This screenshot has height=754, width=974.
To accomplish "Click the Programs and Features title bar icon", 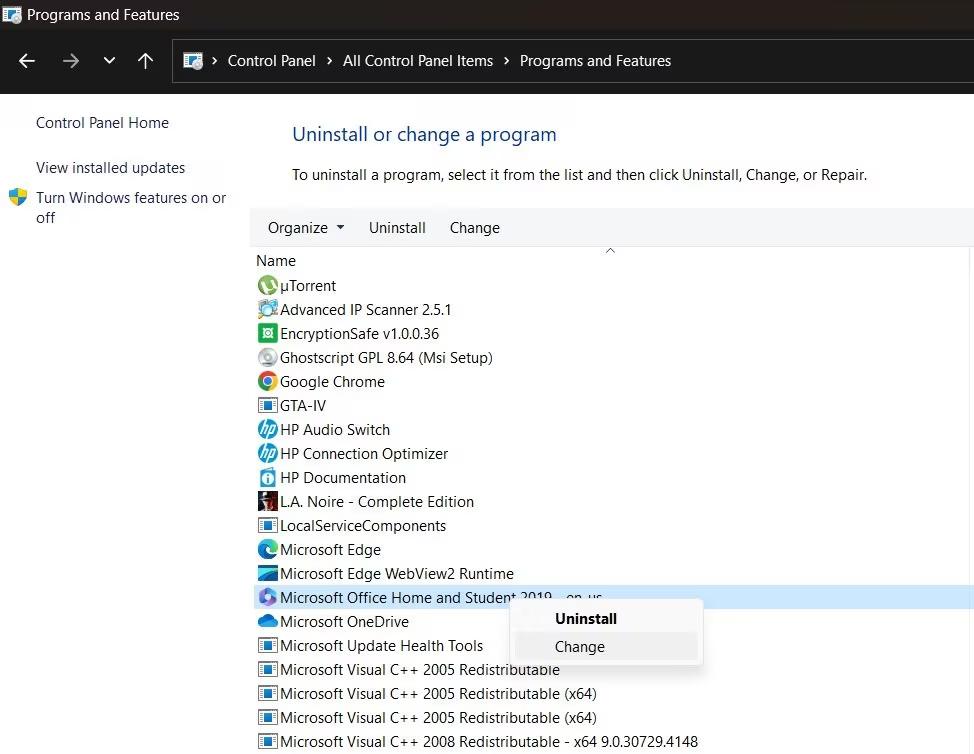I will pyautogui.click(x=12, y=14).
